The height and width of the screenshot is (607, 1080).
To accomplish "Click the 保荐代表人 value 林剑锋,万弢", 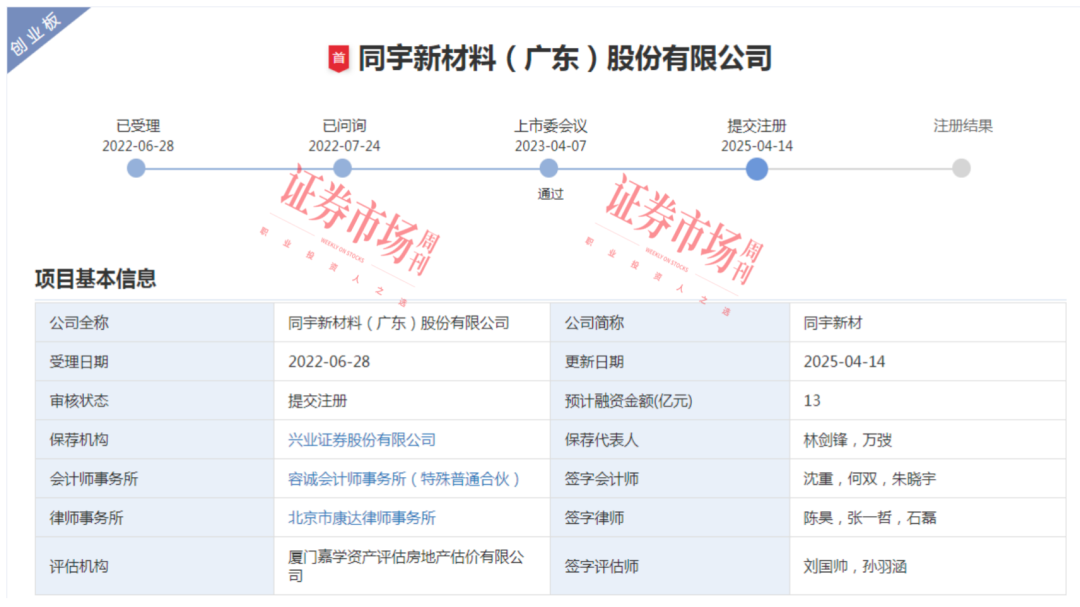I will (847, 440).
